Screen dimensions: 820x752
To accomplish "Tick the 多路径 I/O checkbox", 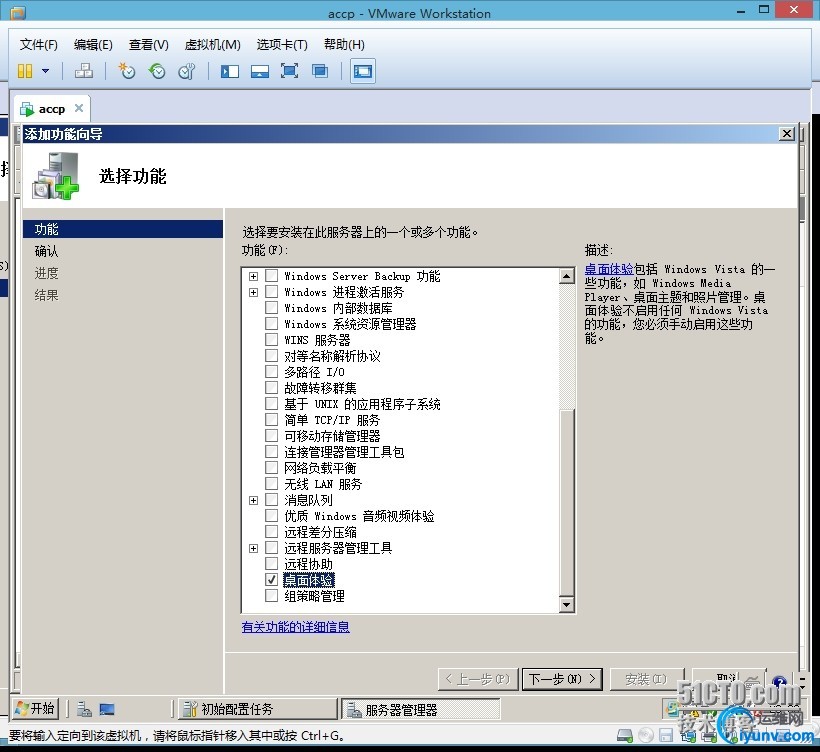I will click(271, 372).
